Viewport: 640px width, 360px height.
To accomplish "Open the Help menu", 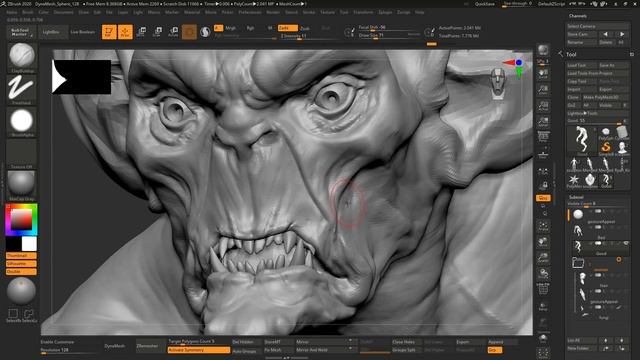I will [x=419, y=13].
